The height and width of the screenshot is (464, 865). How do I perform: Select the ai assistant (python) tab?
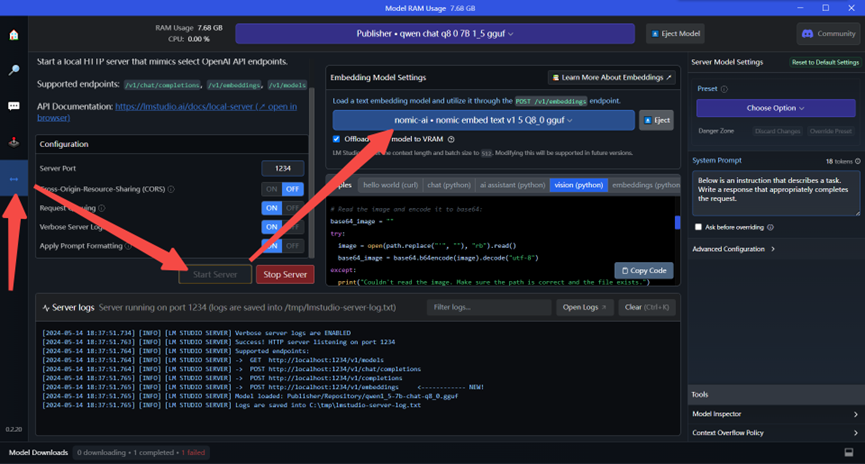(x=512, y=185)
